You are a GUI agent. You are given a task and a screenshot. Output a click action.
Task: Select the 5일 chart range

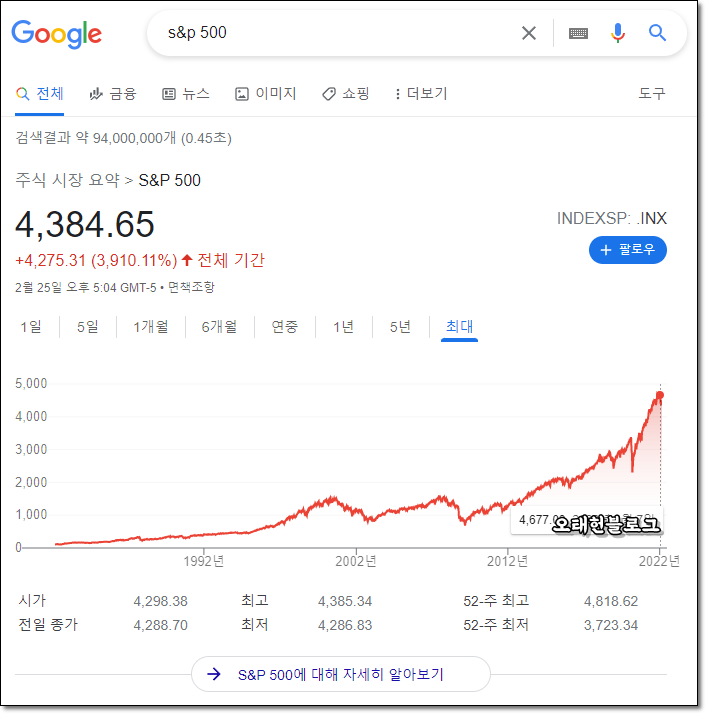pyautogui.click(x=87, y=326)
